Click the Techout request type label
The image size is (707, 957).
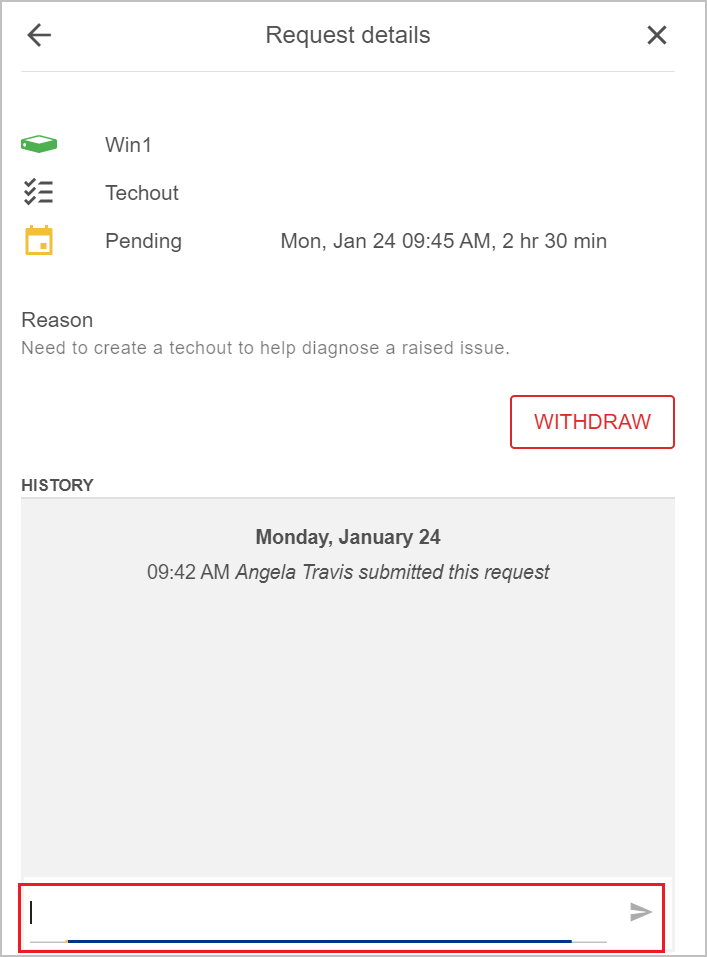(142, 193)
